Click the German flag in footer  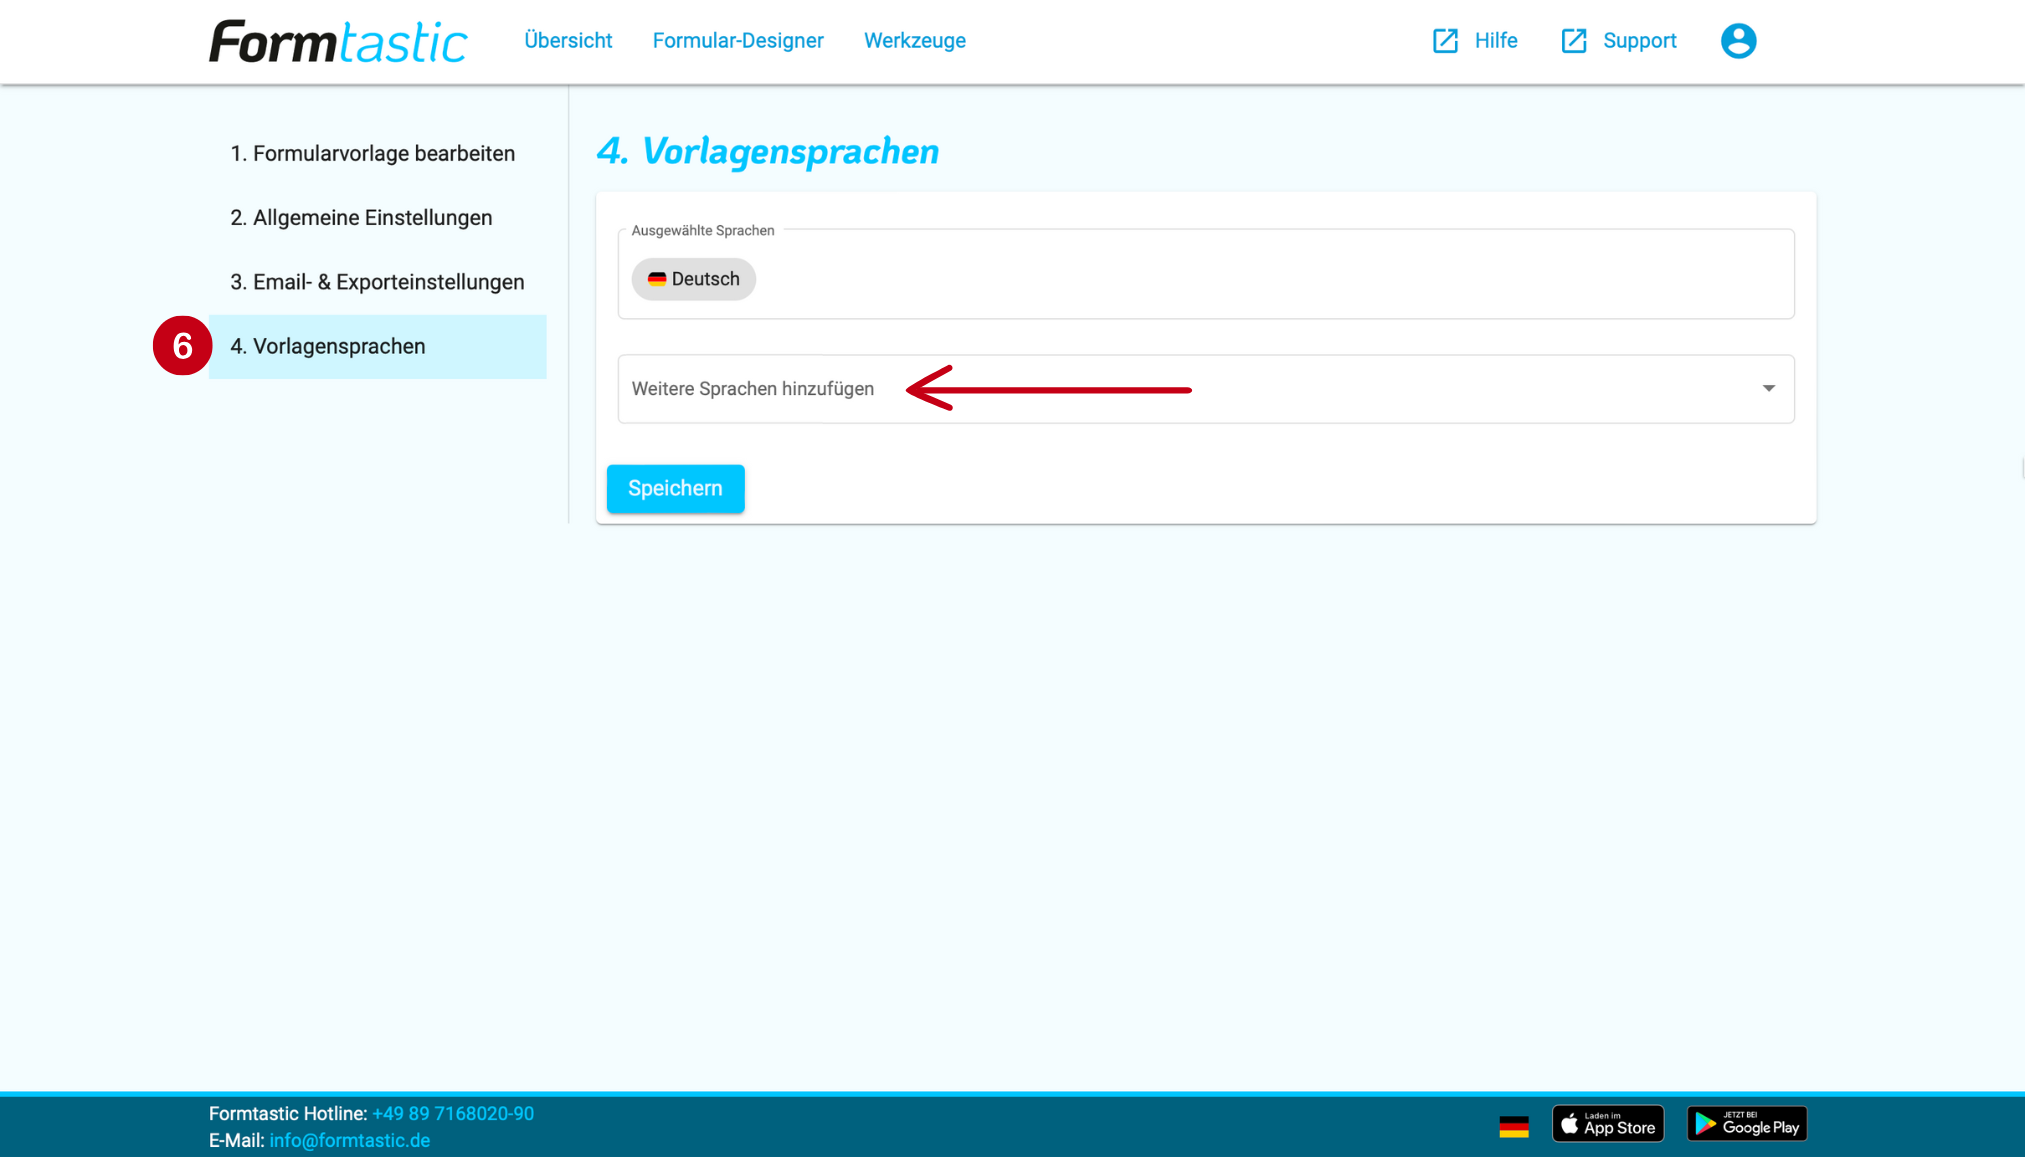pyautogui.click(x=1514, y=1127)
